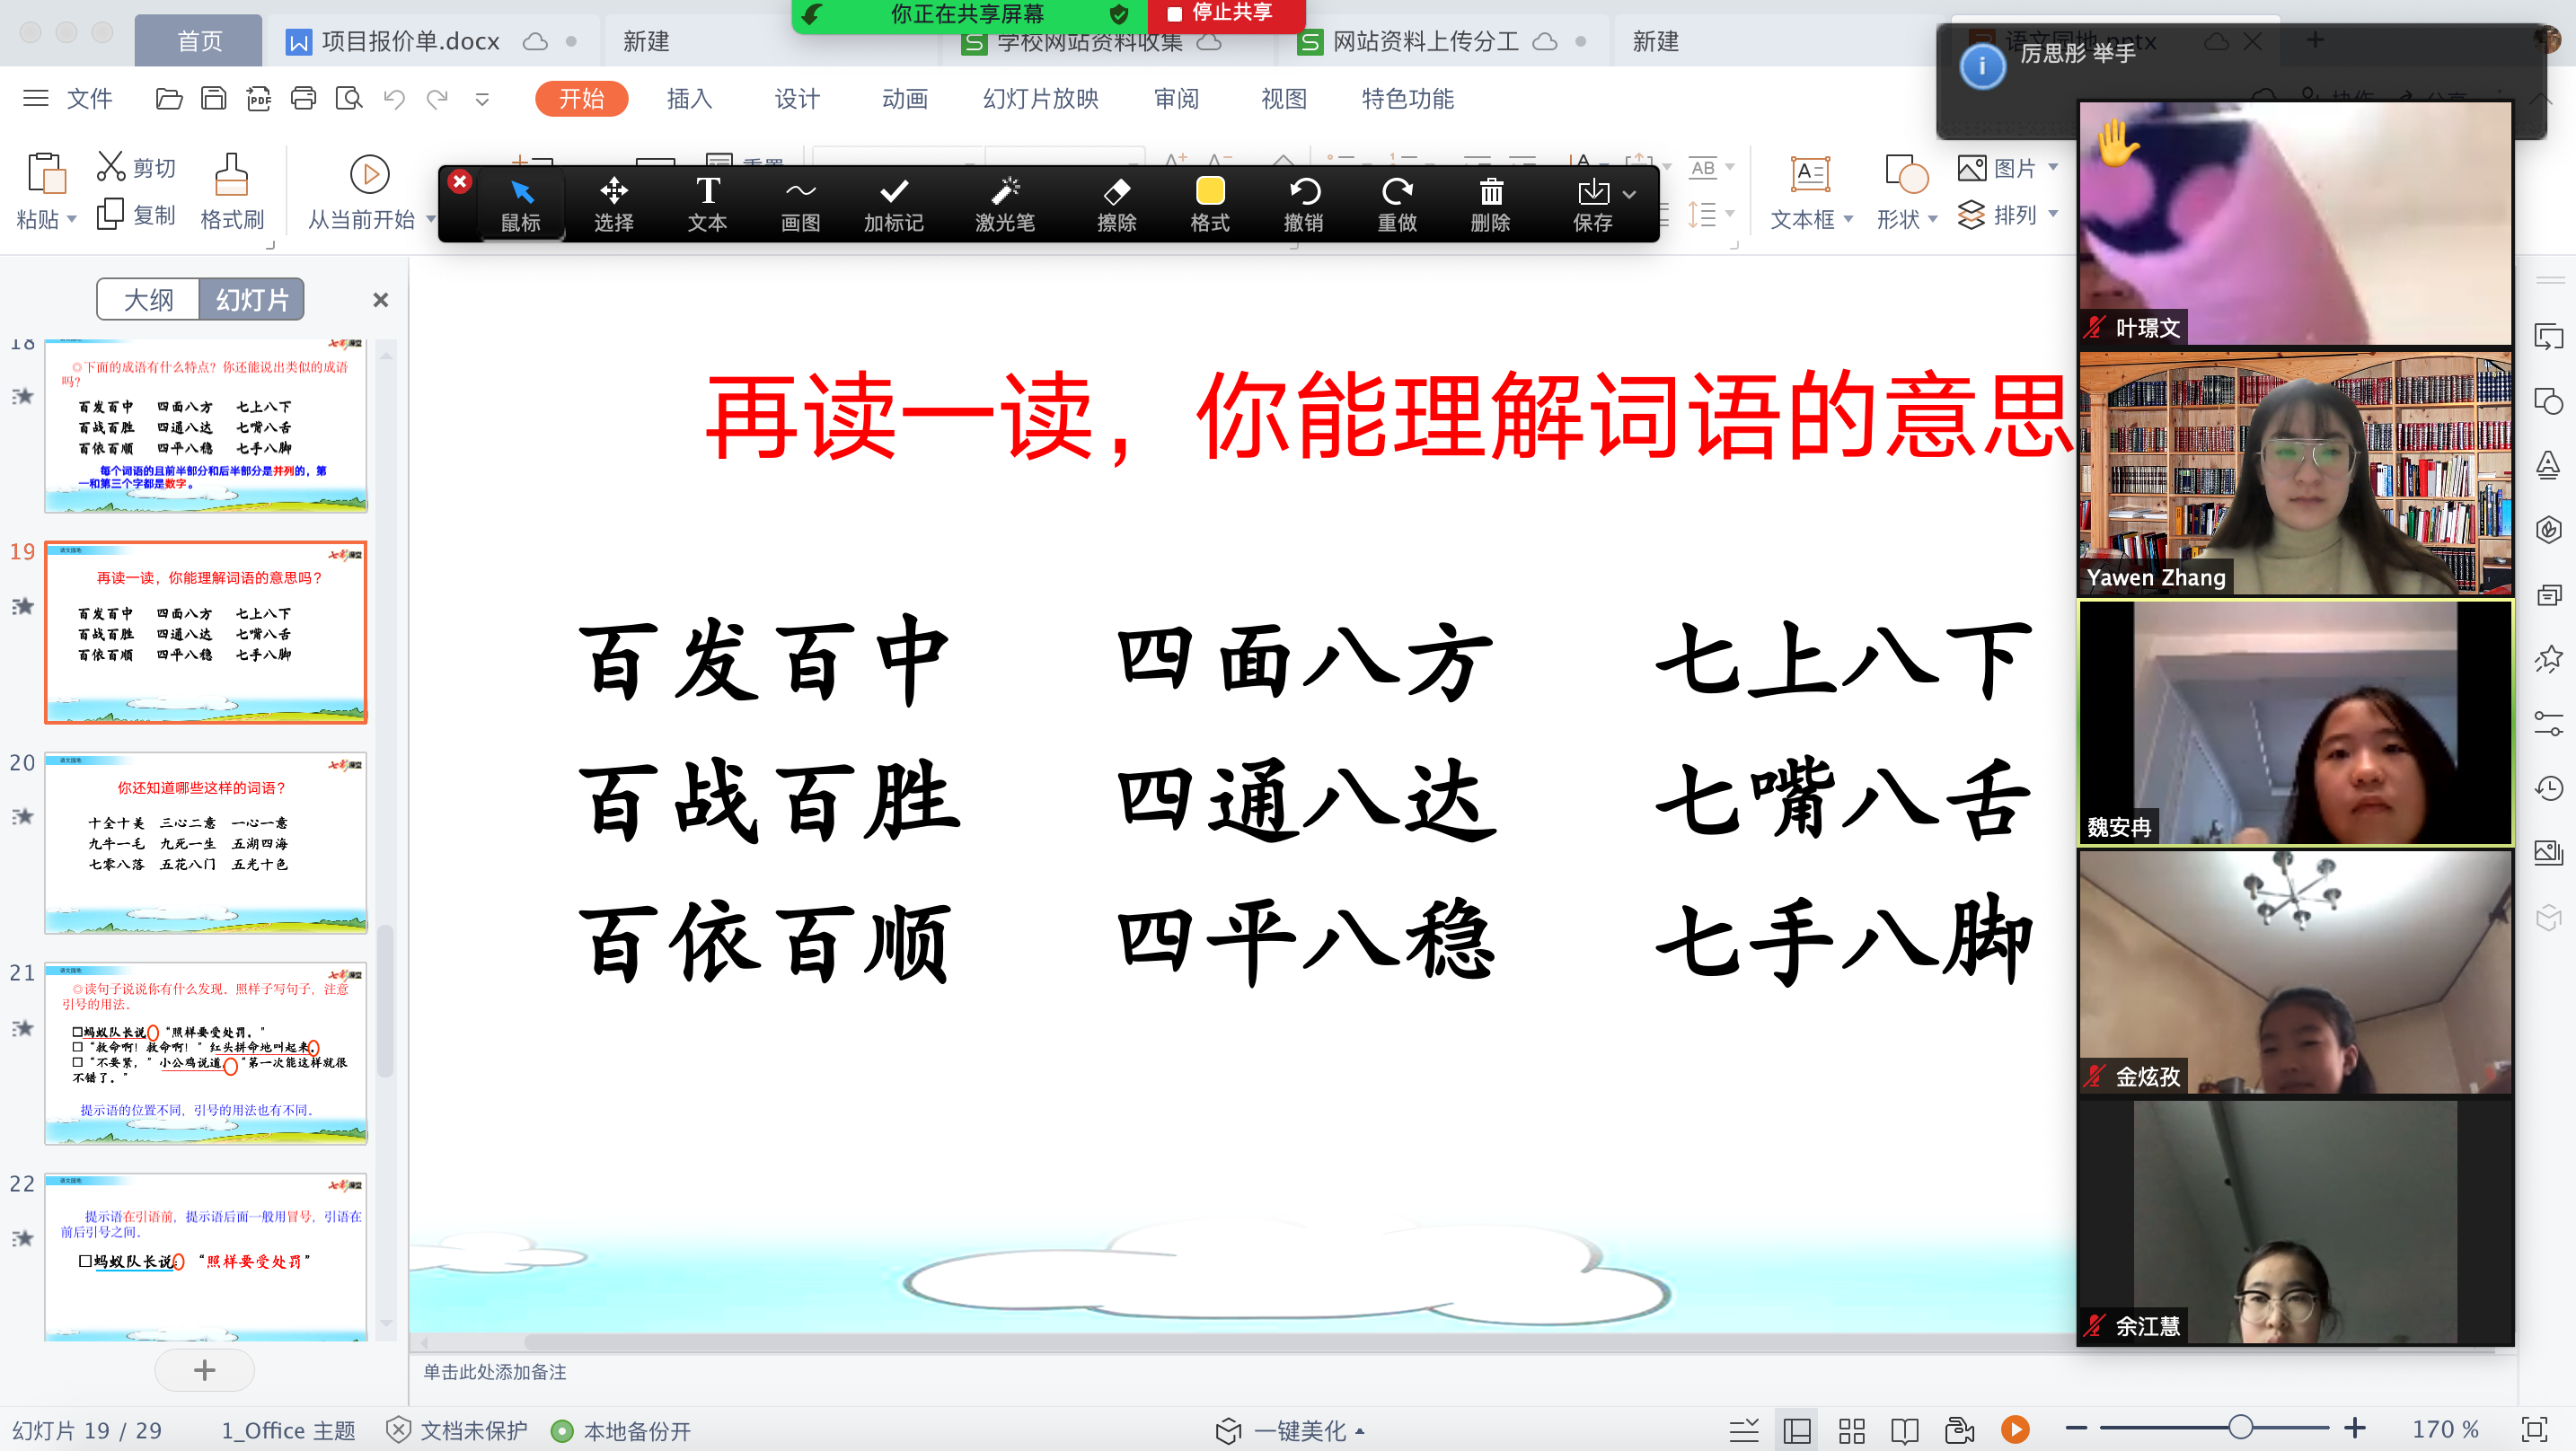Switch to slide sorter grid view
The width and height of the screenshot is (2576, 1451).
click(1851, 1430)
